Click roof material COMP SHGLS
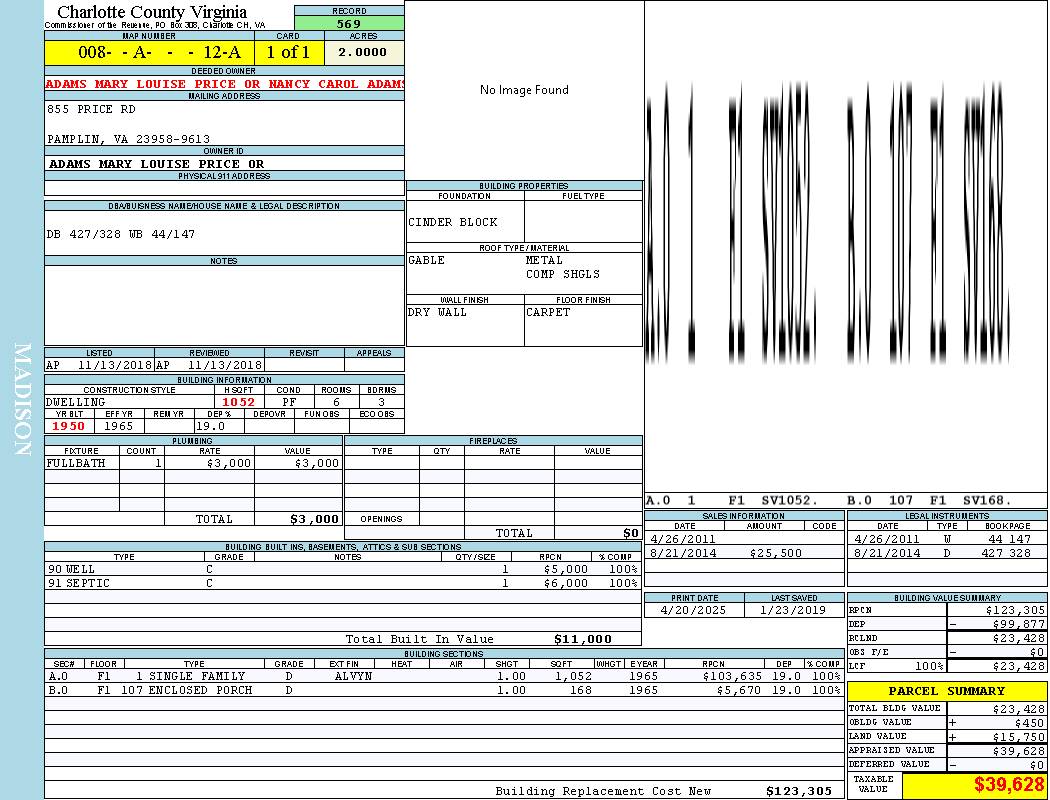Image resolution: width=1050 pixels, height=800 pixels. (562, 274)
